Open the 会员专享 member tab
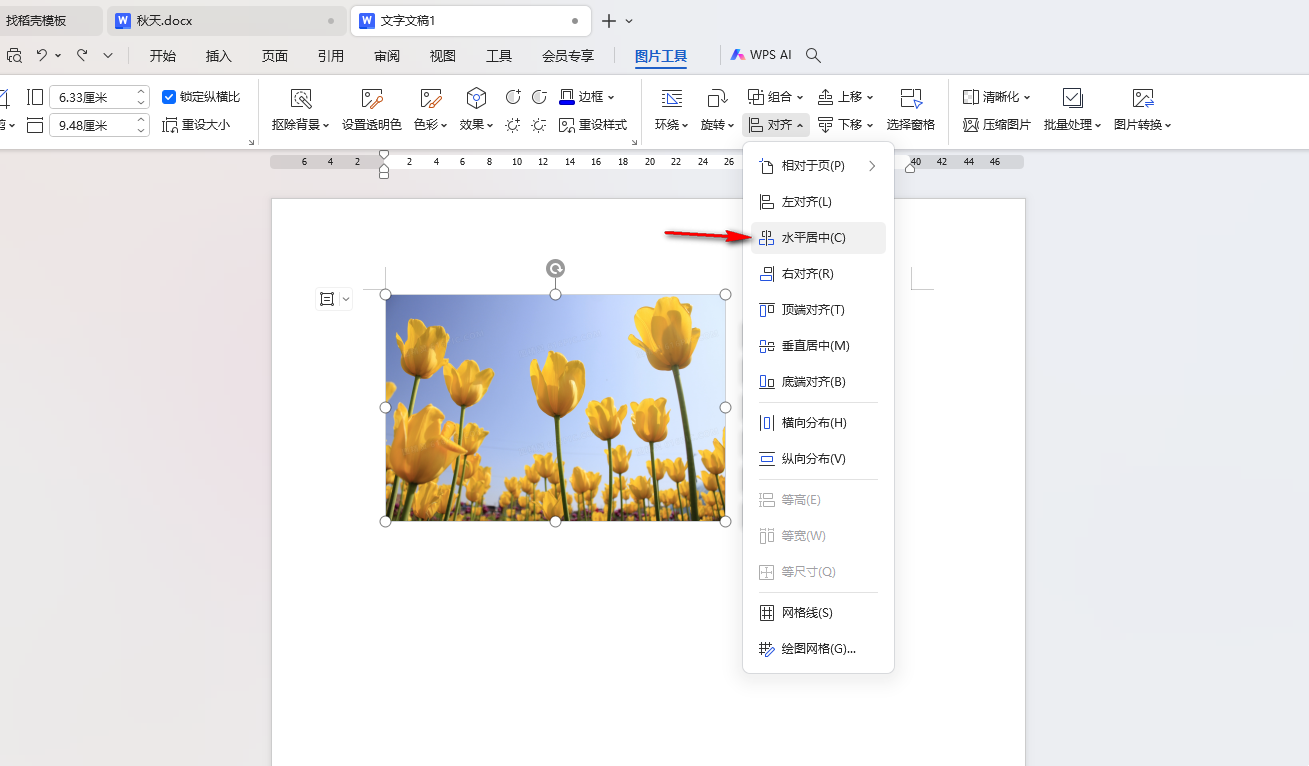1309x766 pixels. (x=568, y=56)
